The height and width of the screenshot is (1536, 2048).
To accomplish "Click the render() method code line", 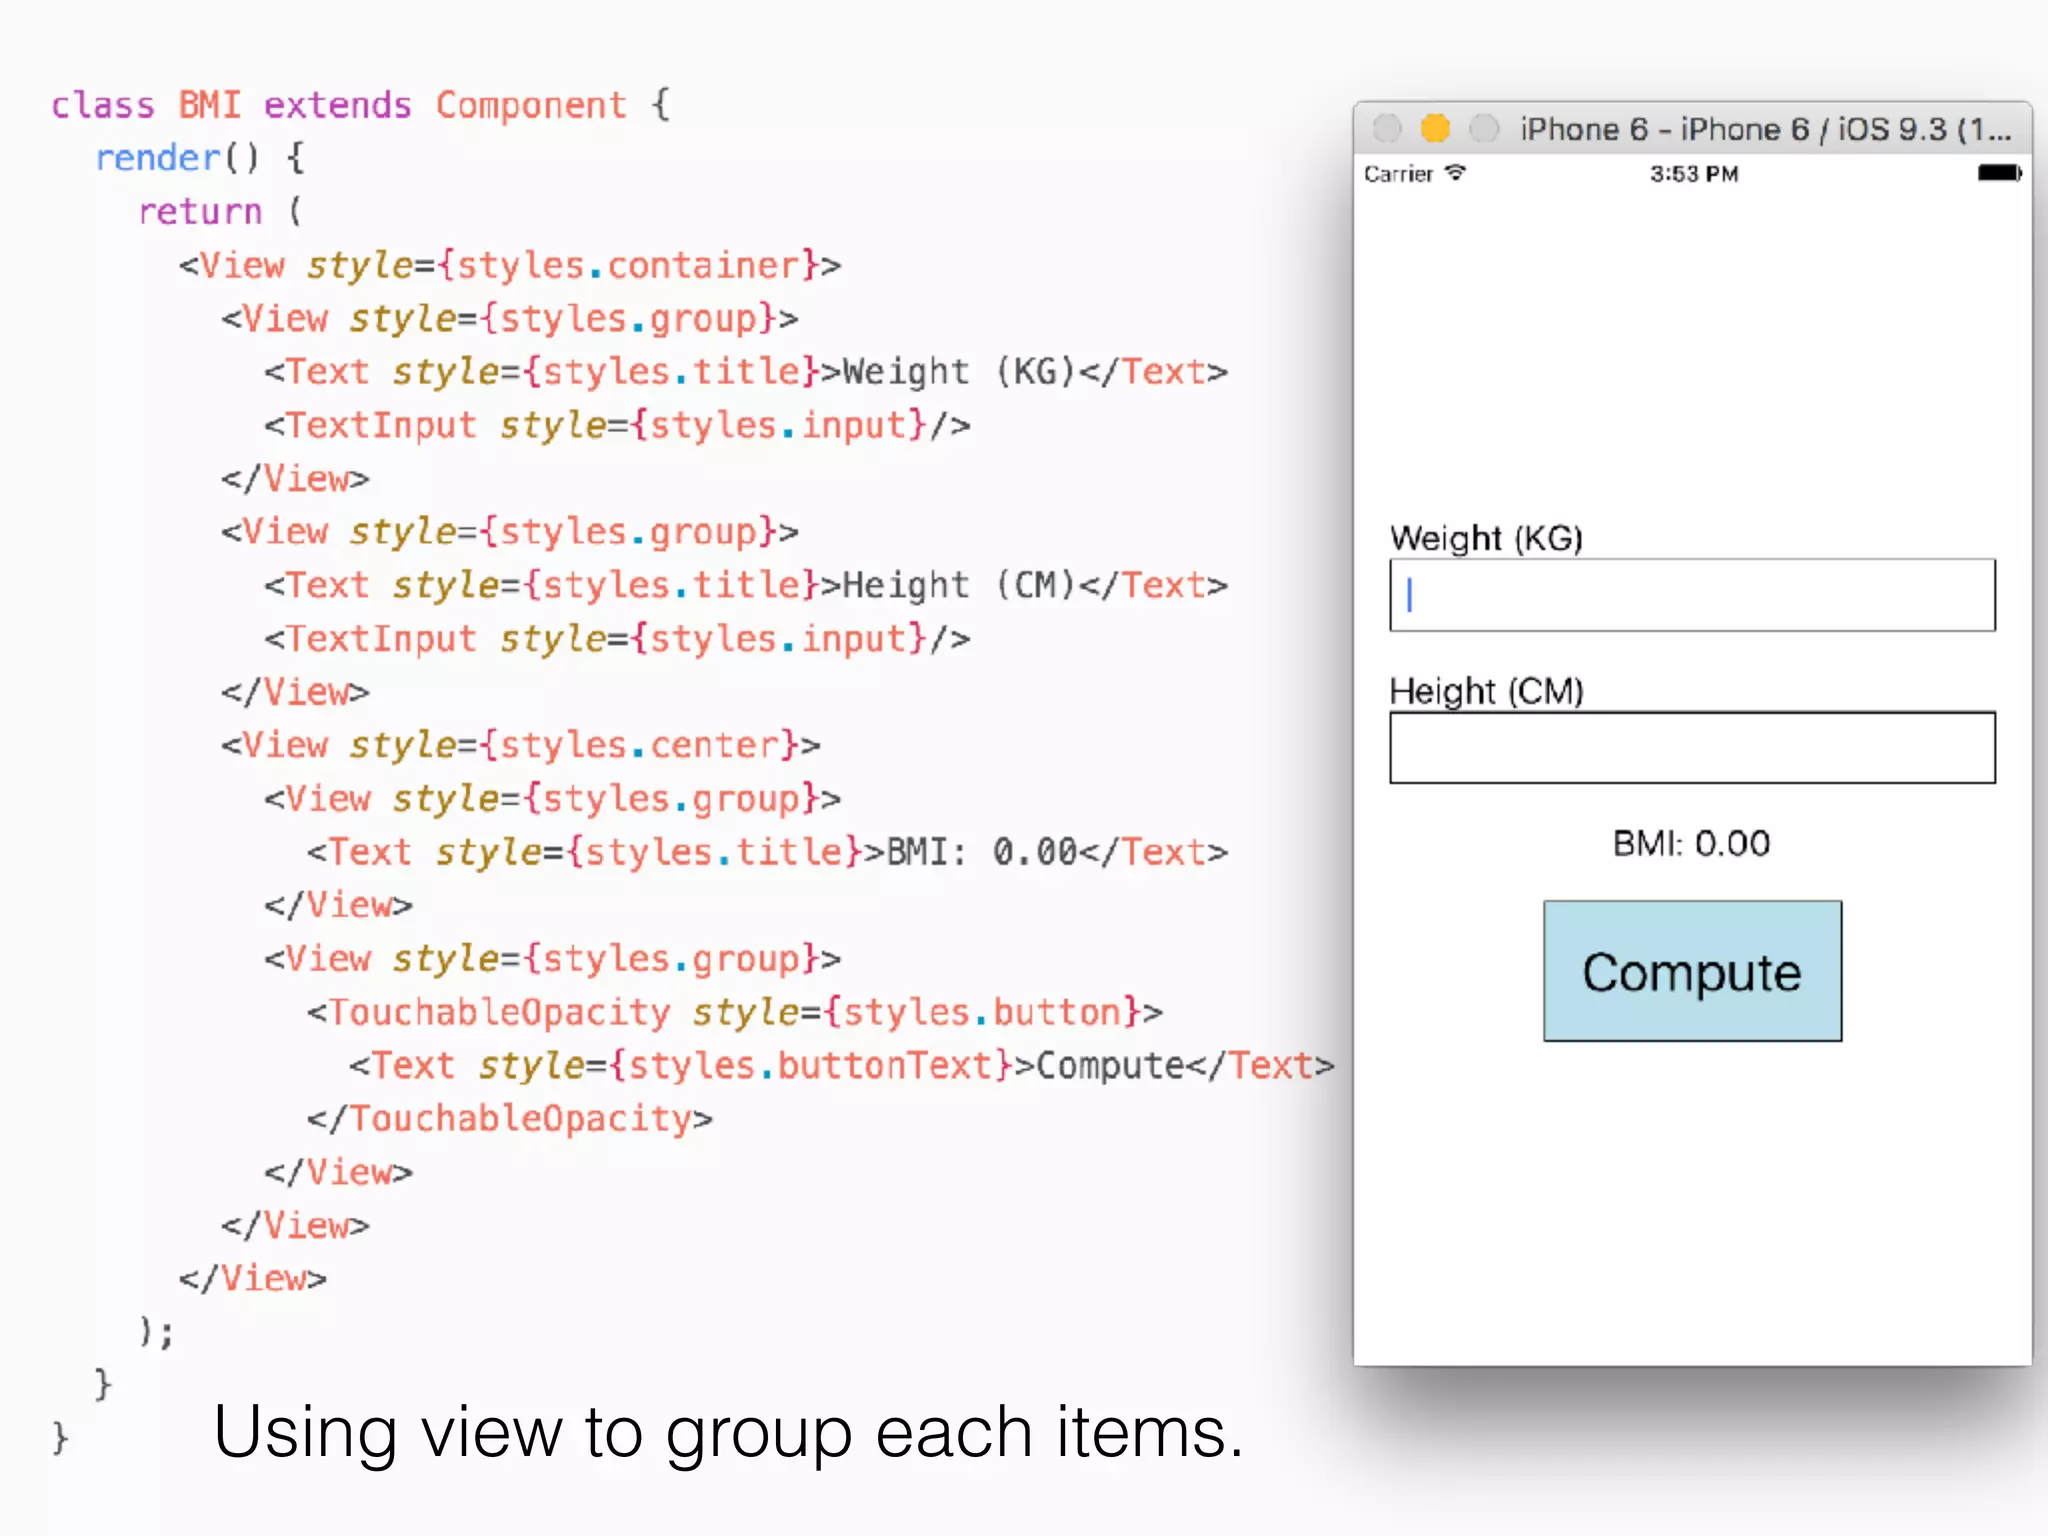I will coord(200,158).
